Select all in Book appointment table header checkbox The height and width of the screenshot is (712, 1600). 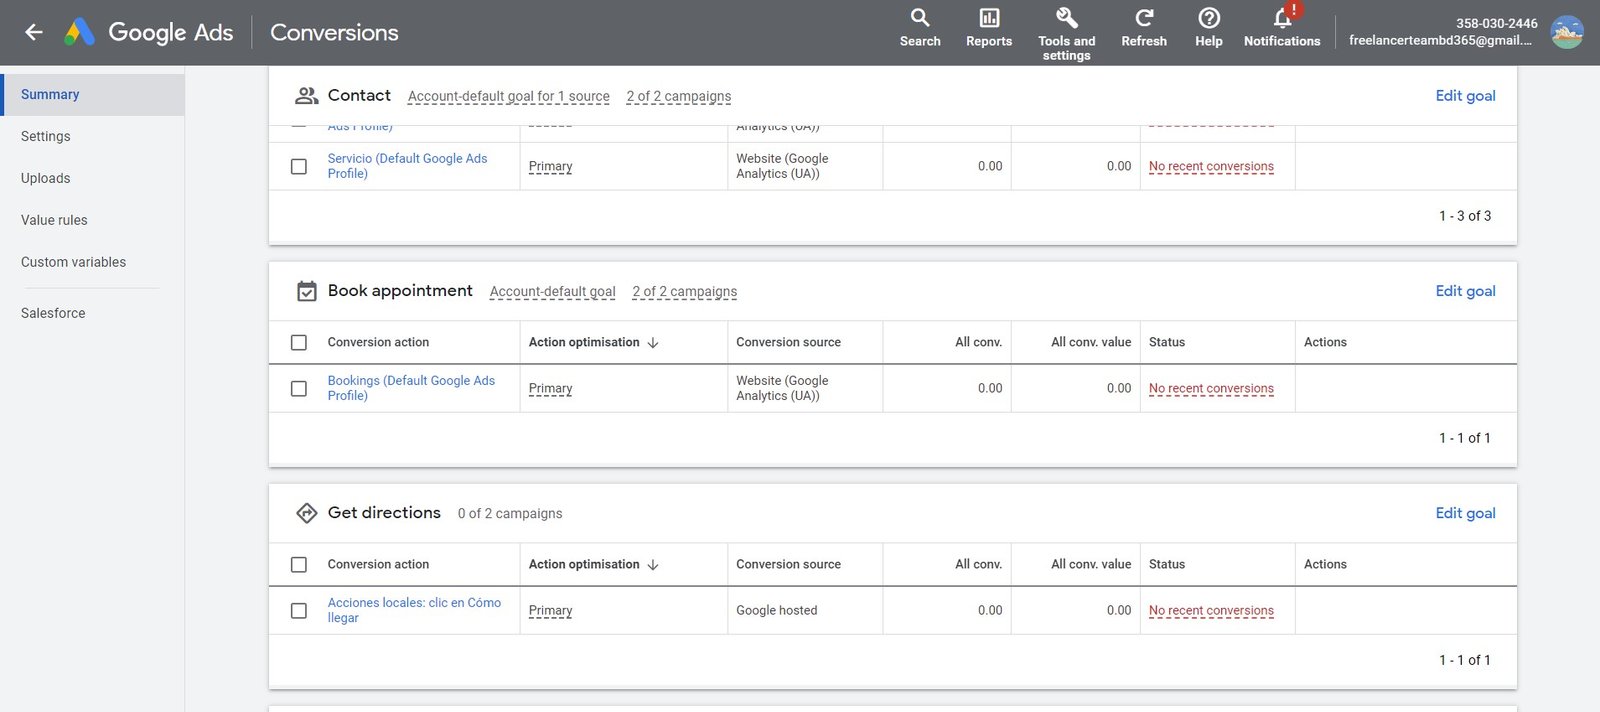click(x=299, y=342)
